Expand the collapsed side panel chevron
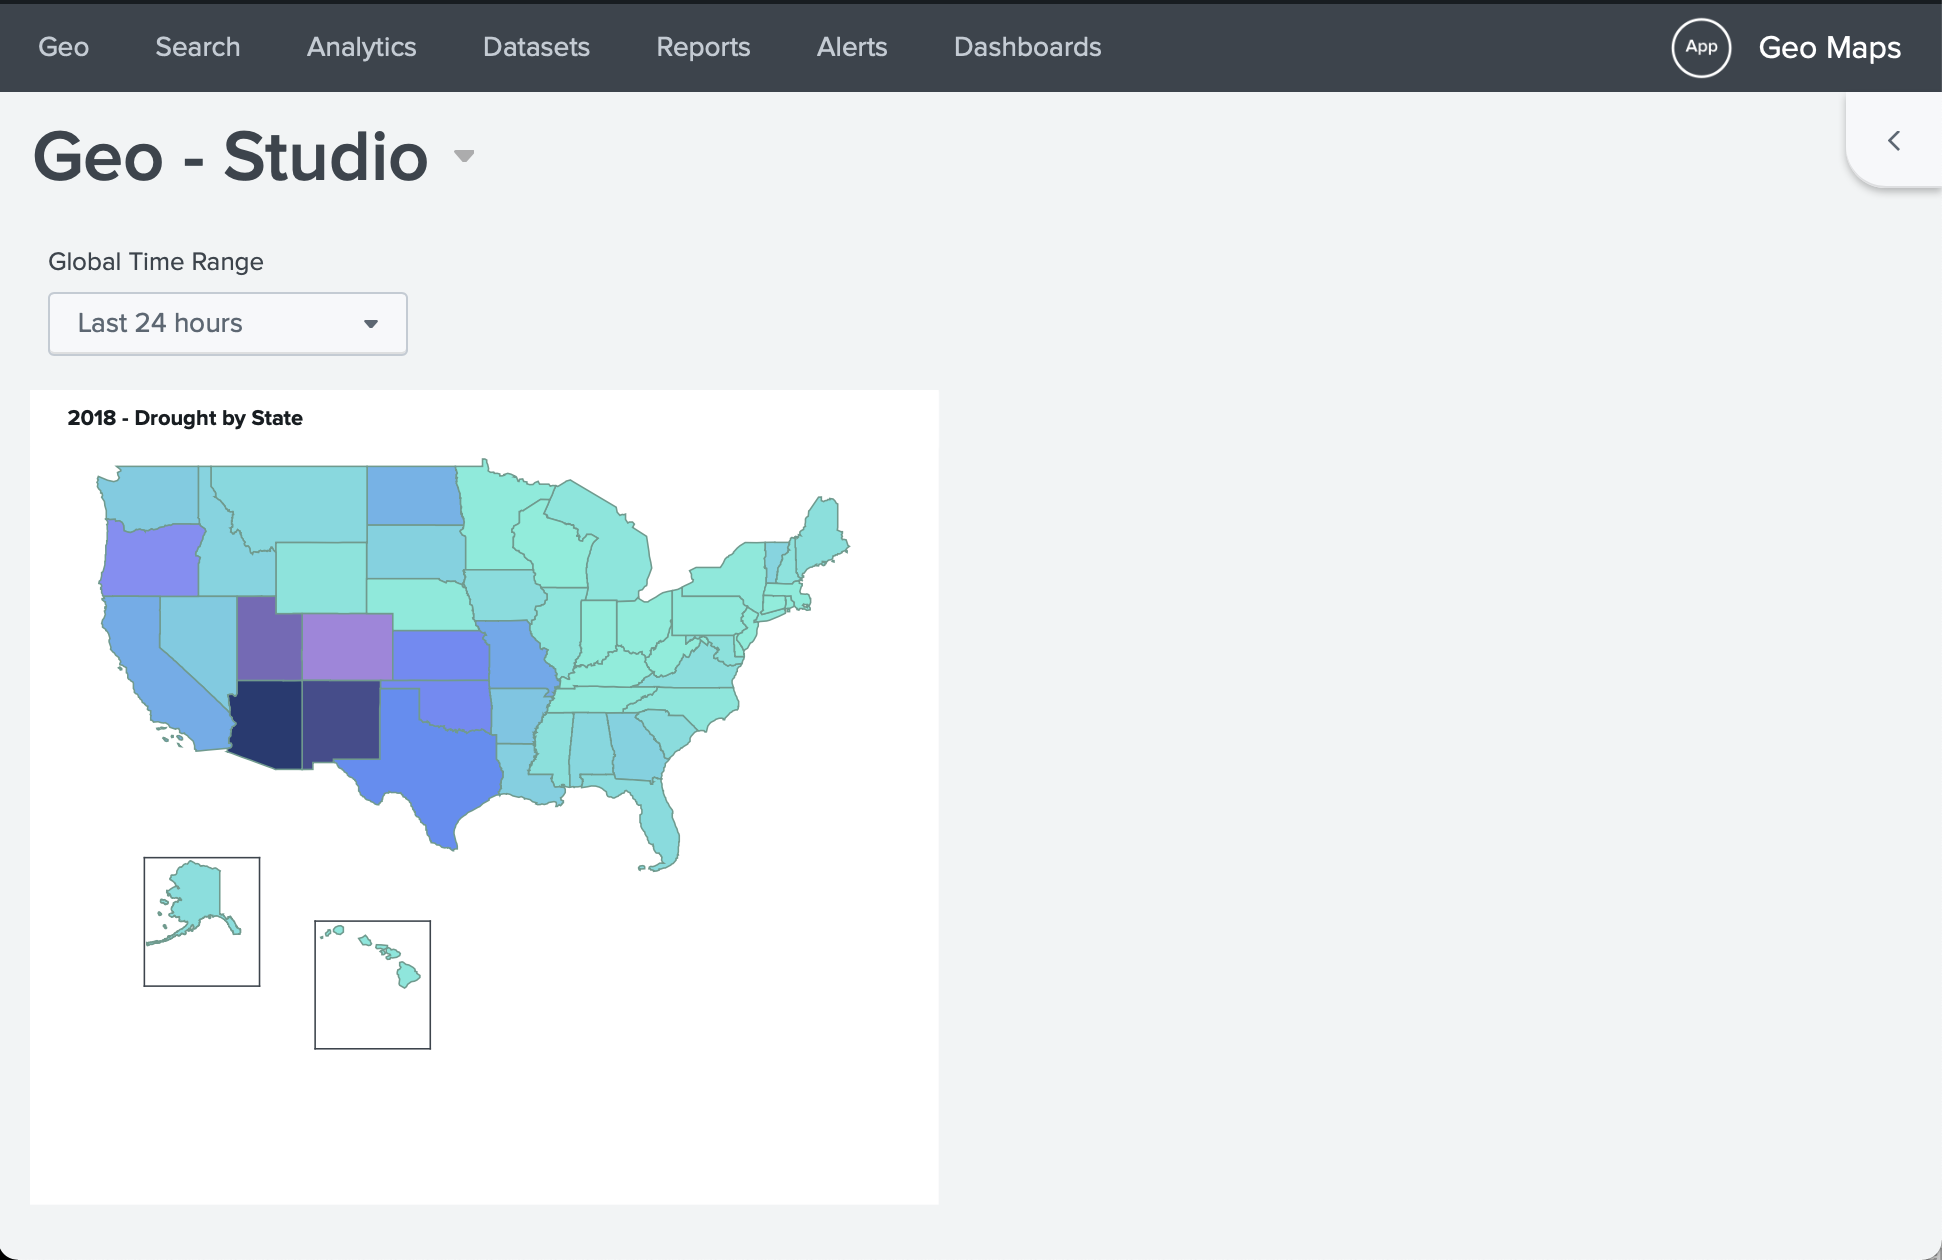Viewport: 1942px width, 1260px height. (1893, 141)
